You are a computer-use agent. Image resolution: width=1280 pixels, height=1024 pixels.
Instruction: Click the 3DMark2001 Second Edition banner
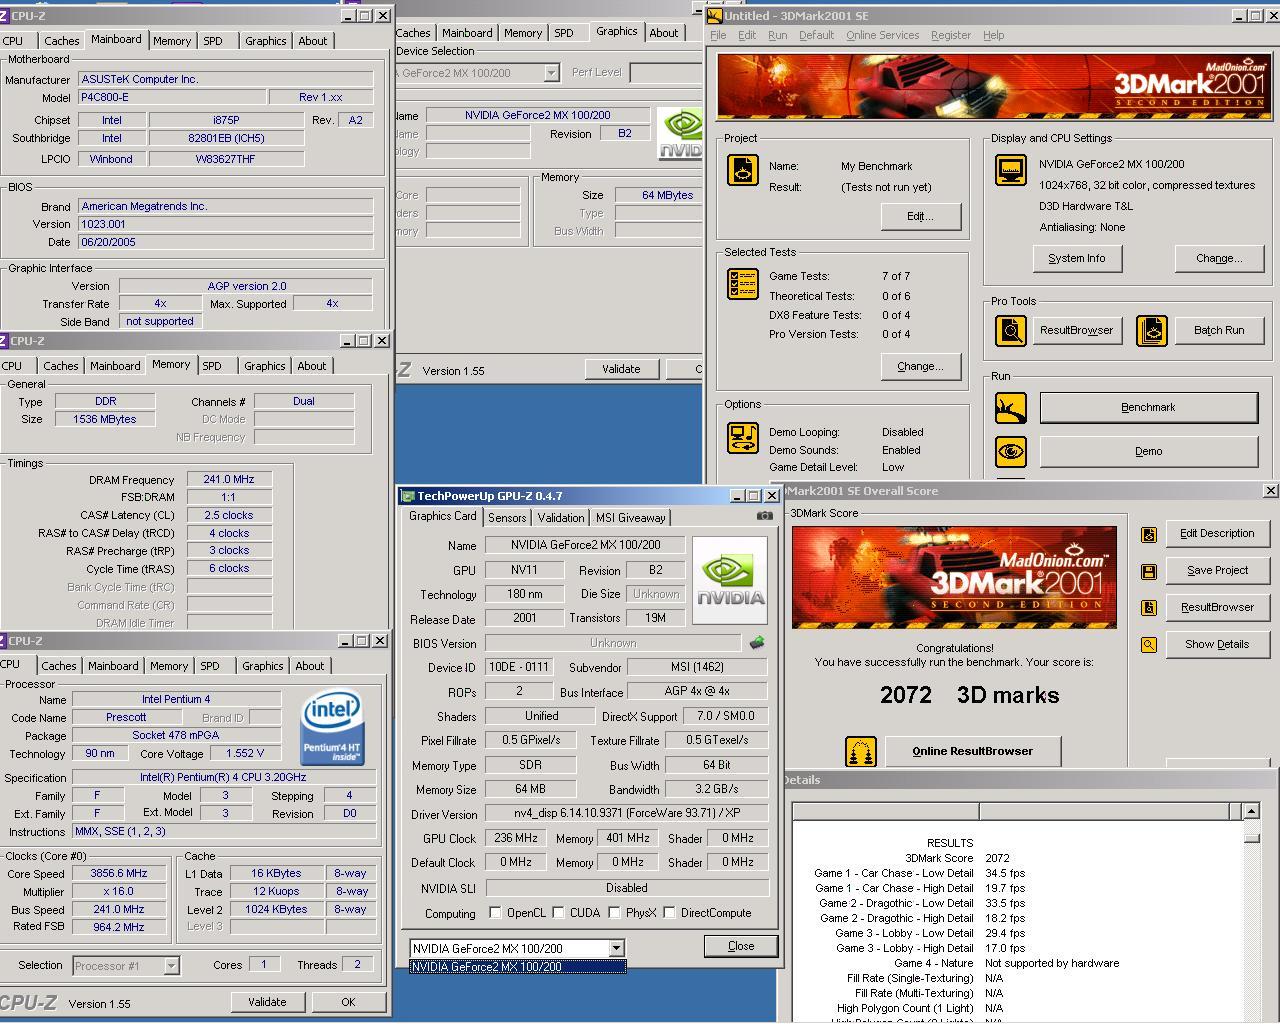click(x=995, y=87)
